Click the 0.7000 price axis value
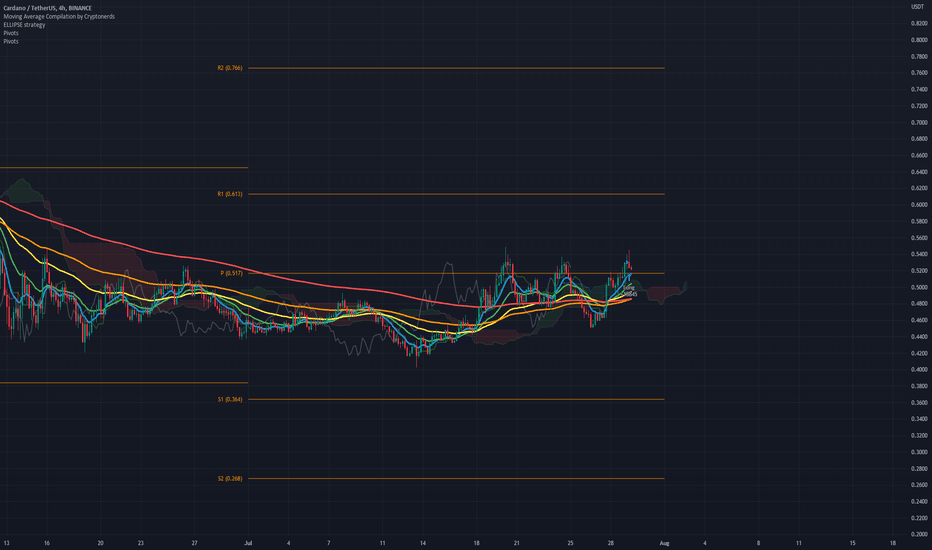 (919, 122)
